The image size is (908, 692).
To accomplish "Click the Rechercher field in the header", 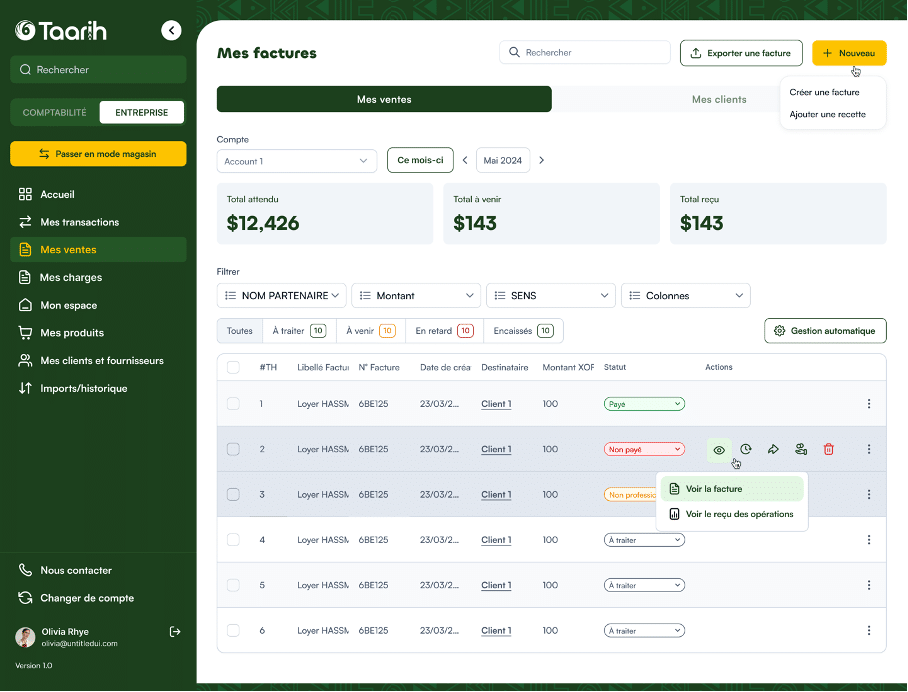I will 585,53.
